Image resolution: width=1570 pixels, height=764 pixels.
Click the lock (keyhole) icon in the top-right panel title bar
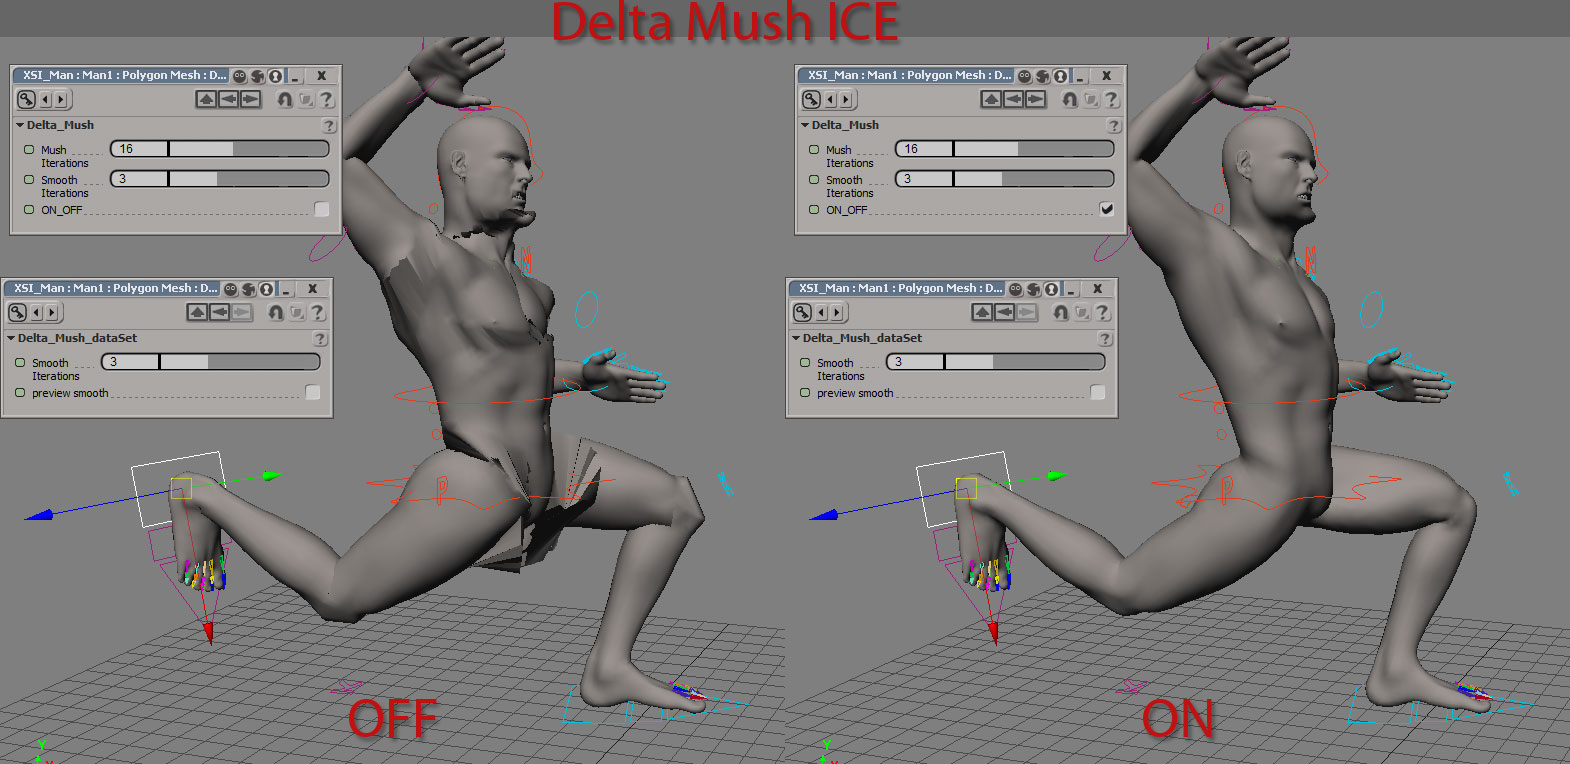[1060, 76]
